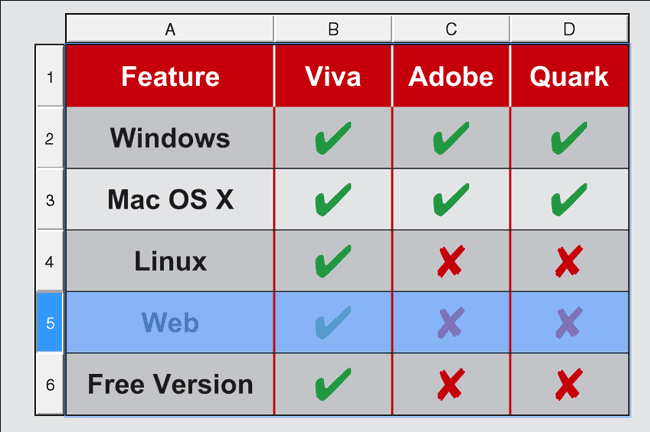This screenshot has height=432, width=650.
Task: Click the Feature header cell
Action: tap(170, 76)
